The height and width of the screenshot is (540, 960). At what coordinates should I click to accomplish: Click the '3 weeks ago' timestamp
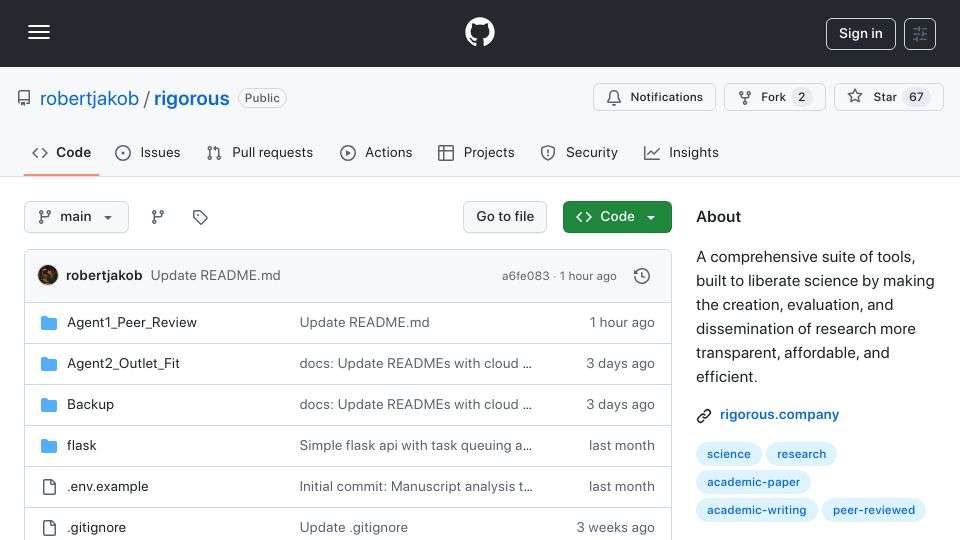coord(615,528)
